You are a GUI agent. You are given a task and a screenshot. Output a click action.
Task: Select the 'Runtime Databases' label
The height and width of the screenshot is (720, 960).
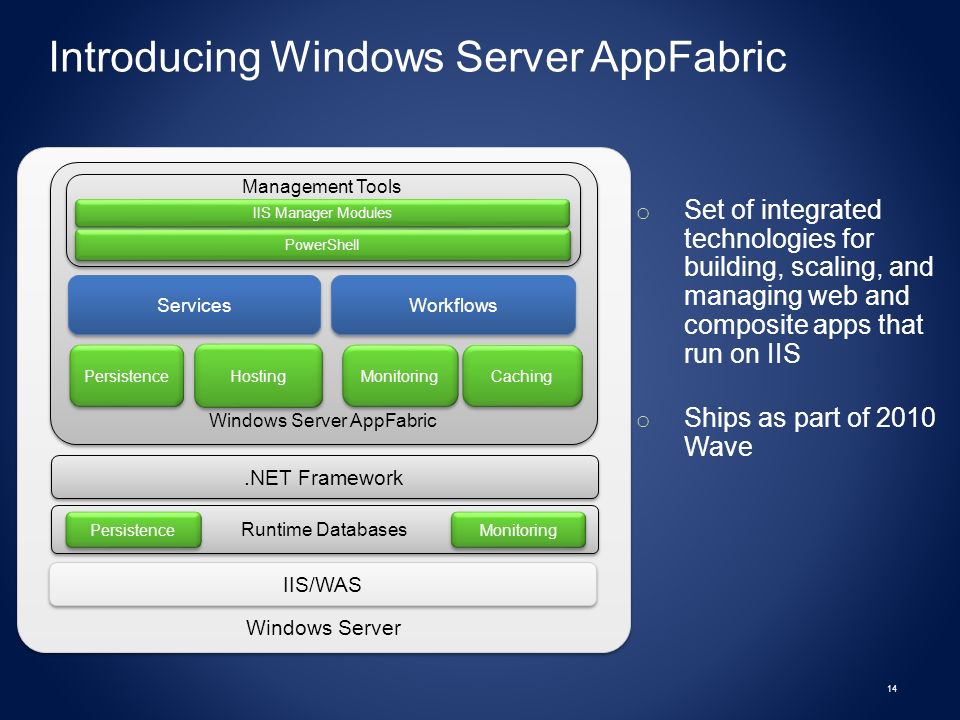pyautogui.click(x=324, y=529)
